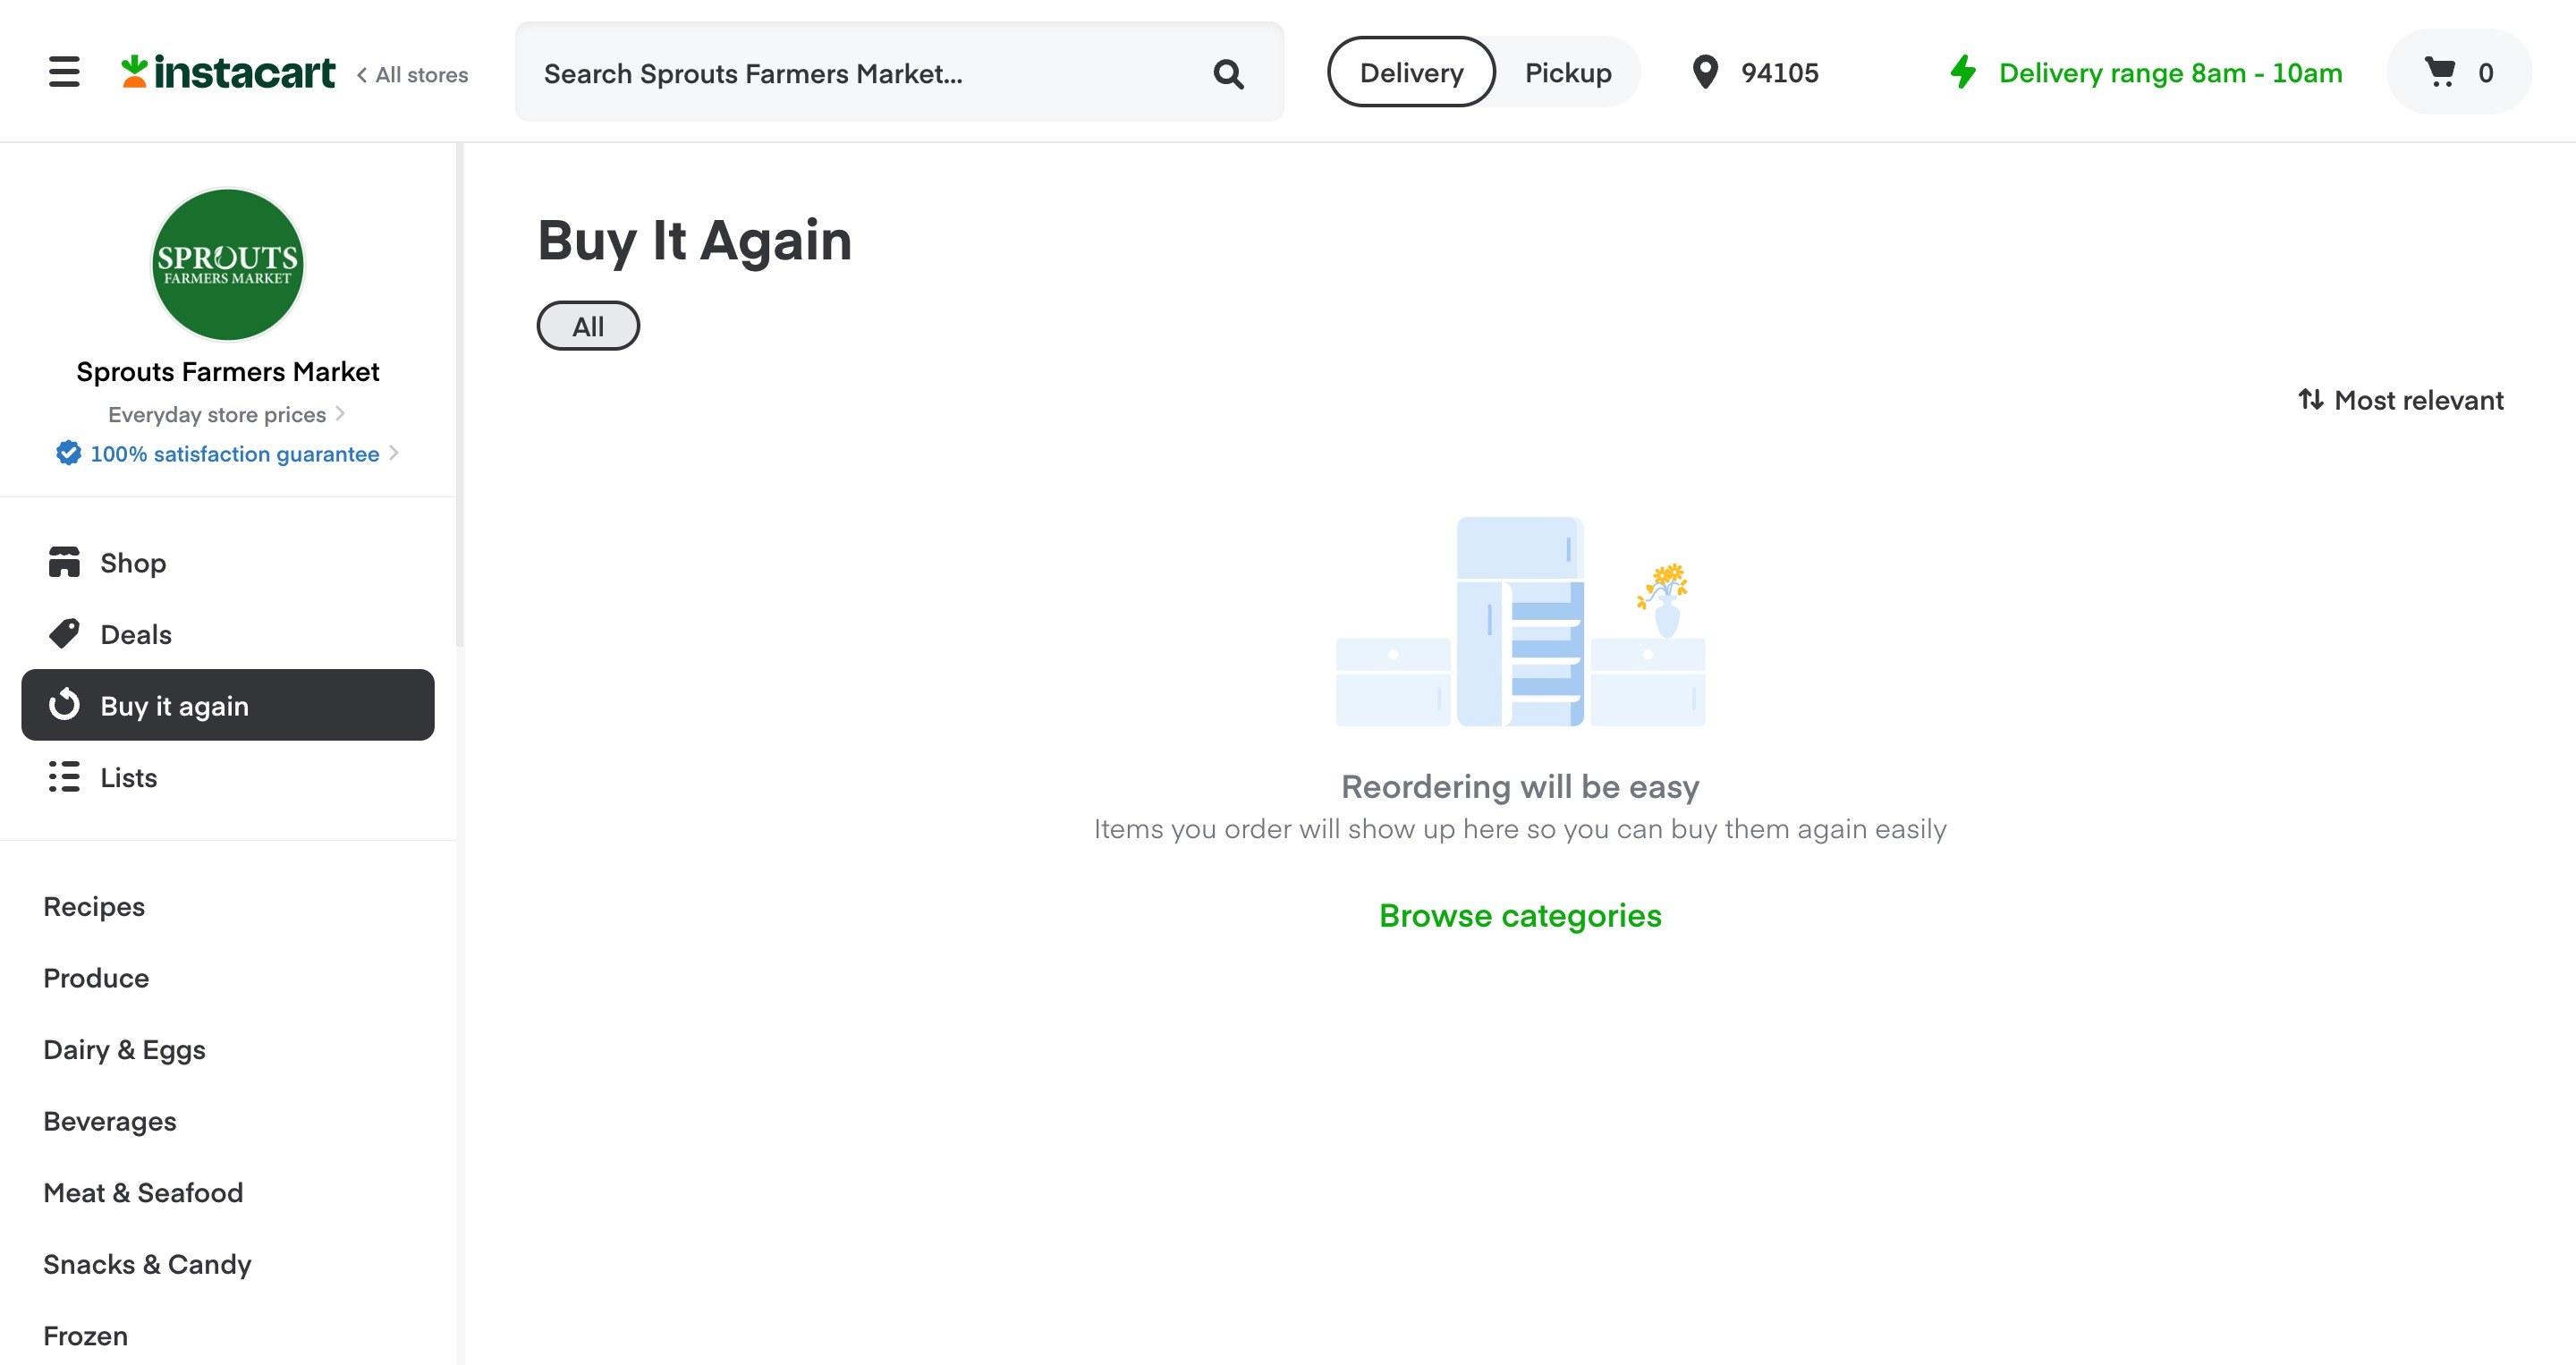The height and width of the screenshot is (1365, 2576).
Task: Open the Recipes category
Action: 94,906
